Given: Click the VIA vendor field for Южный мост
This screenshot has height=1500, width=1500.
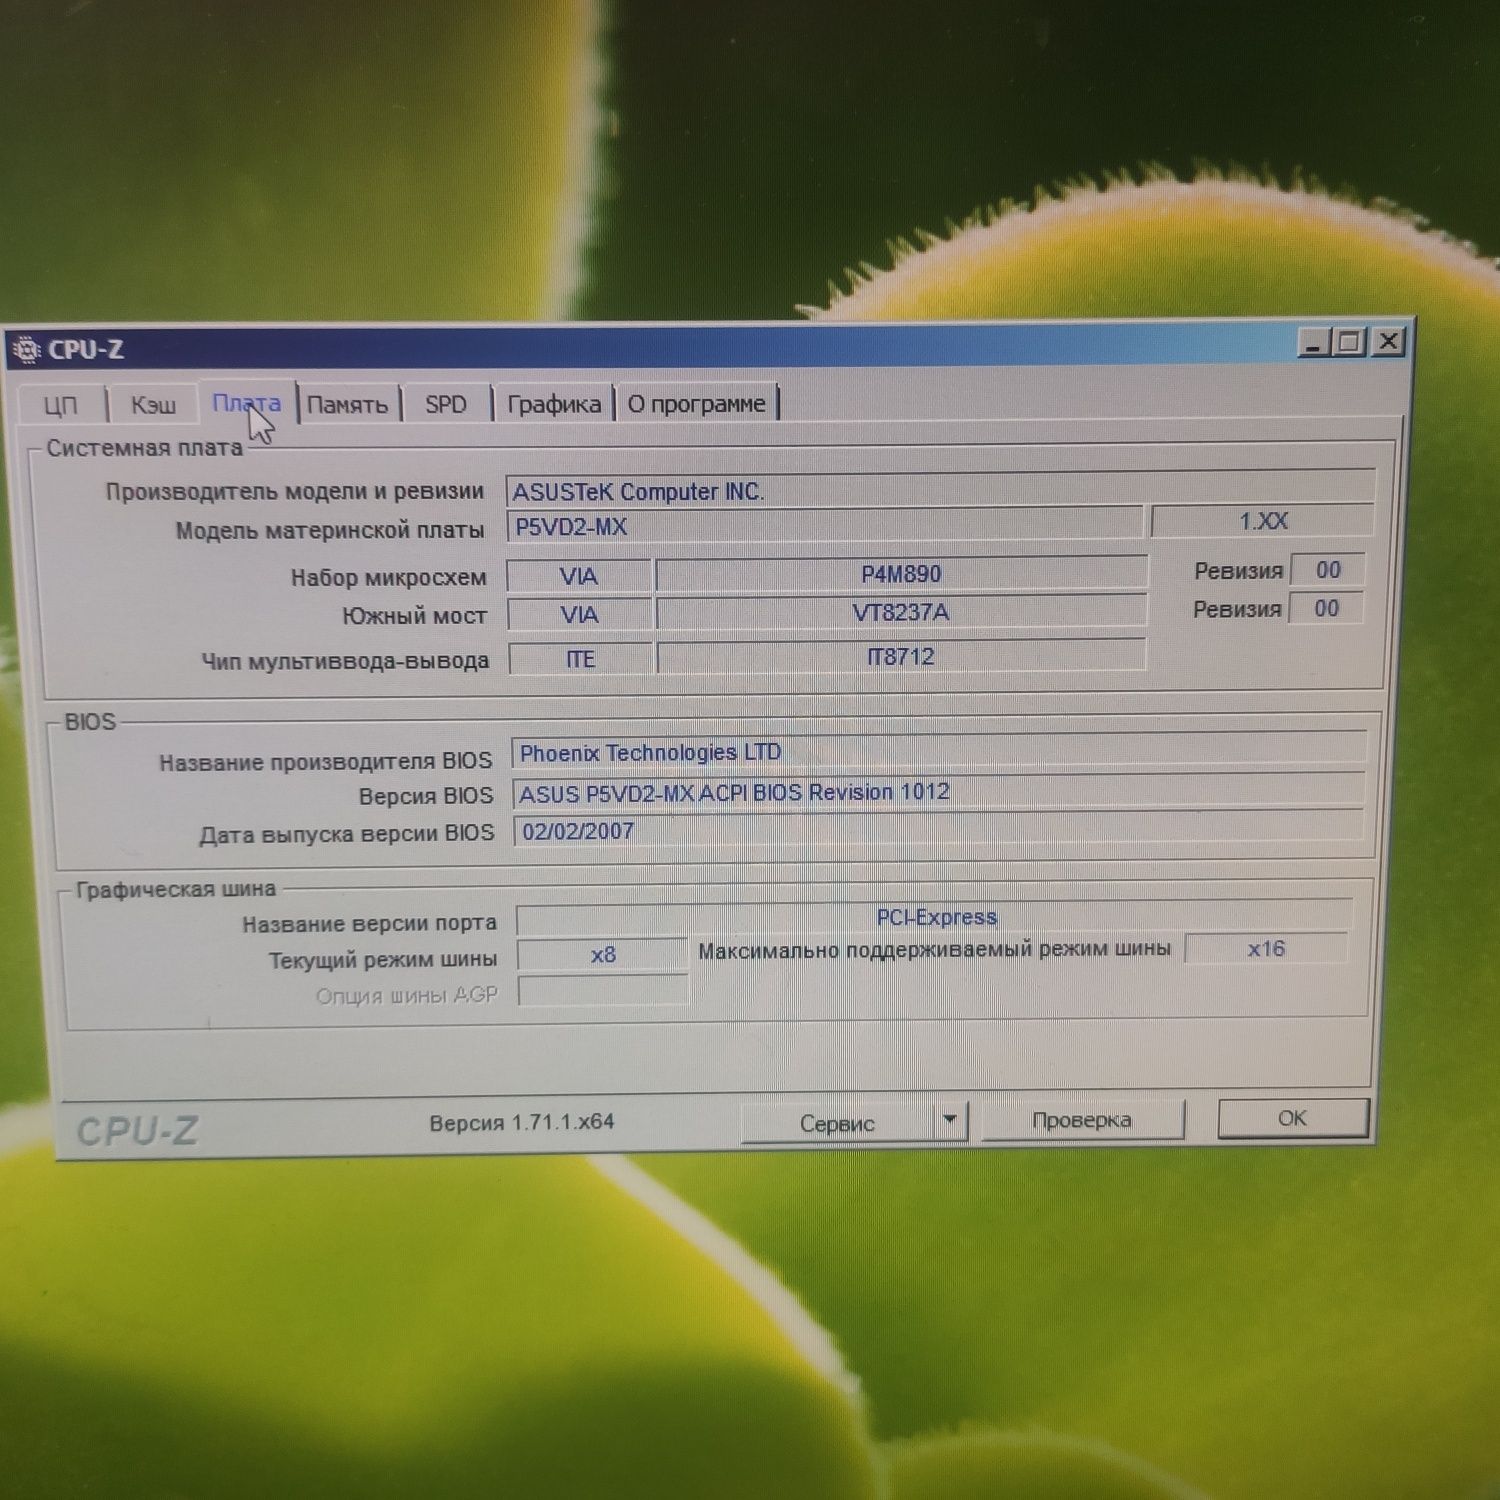Looking at the screenshot, I should pos(579,614).
